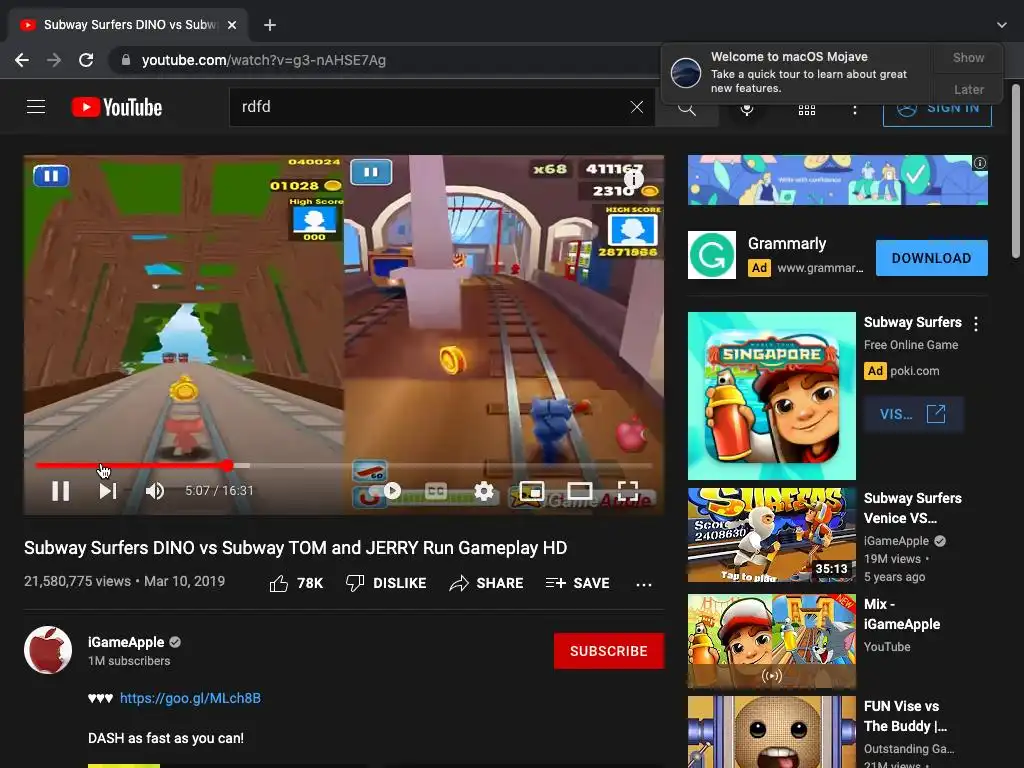Click the Grammarly DOWNLOAD button
This screenshot has width=1024, height=768.
pos(931,258)
